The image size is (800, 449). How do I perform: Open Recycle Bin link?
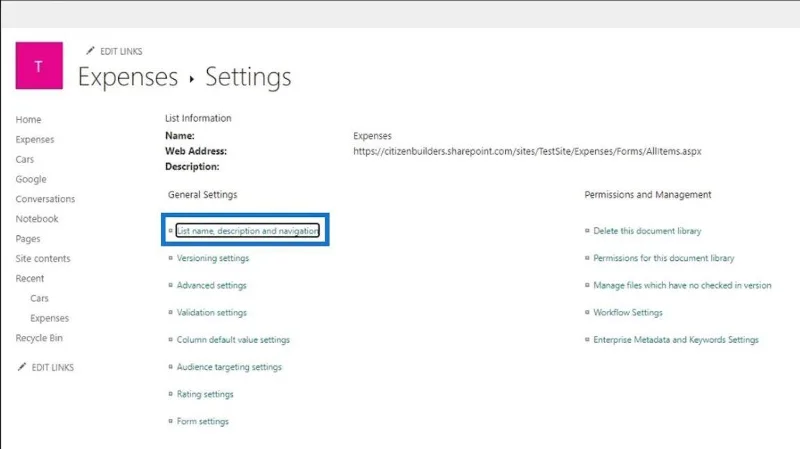39,338
